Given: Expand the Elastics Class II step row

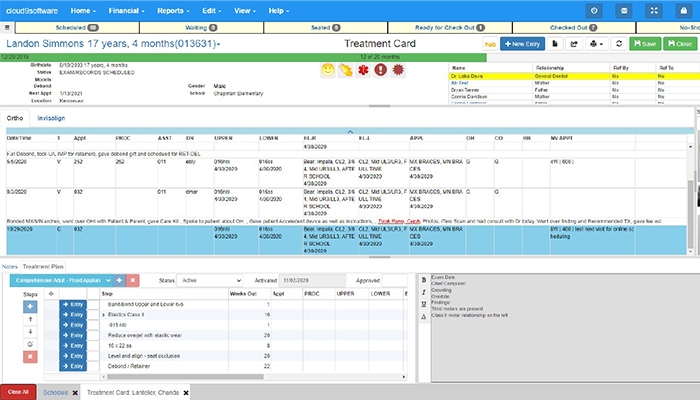Looking at the screenshot, I should click(104, 314).
